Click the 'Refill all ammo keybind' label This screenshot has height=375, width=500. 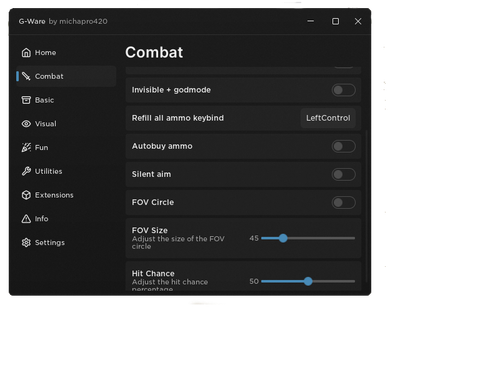coord(178,118)
